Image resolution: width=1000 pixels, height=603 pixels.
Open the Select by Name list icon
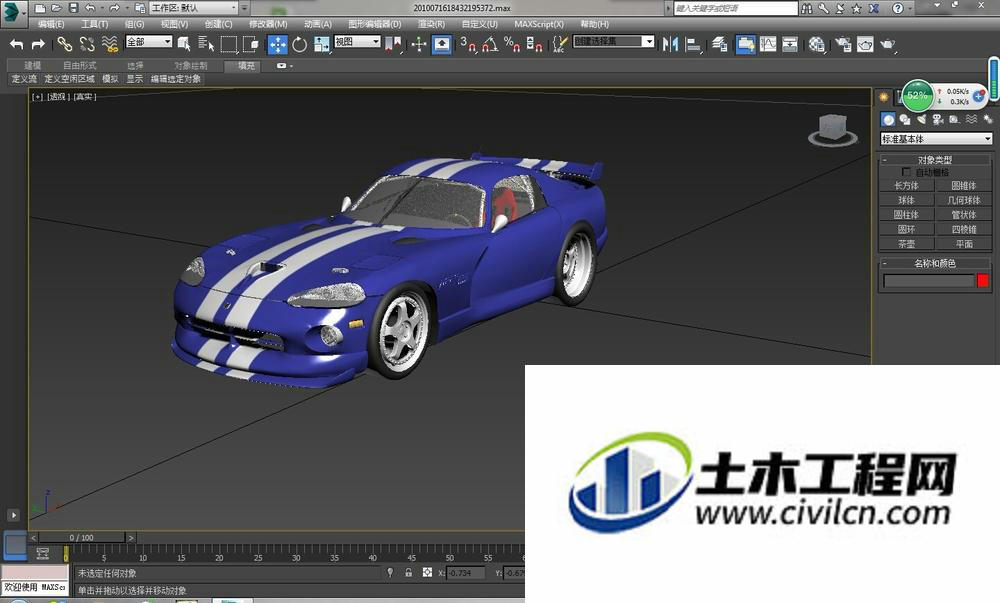tap(206, 44)
